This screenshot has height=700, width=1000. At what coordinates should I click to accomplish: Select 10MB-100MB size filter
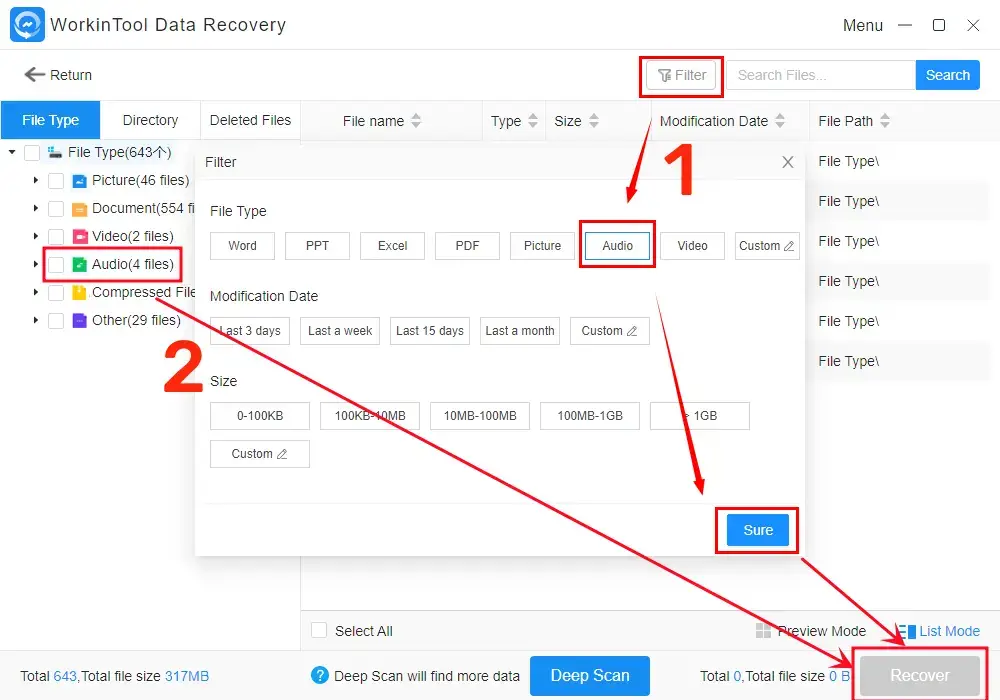pos(480,416)
